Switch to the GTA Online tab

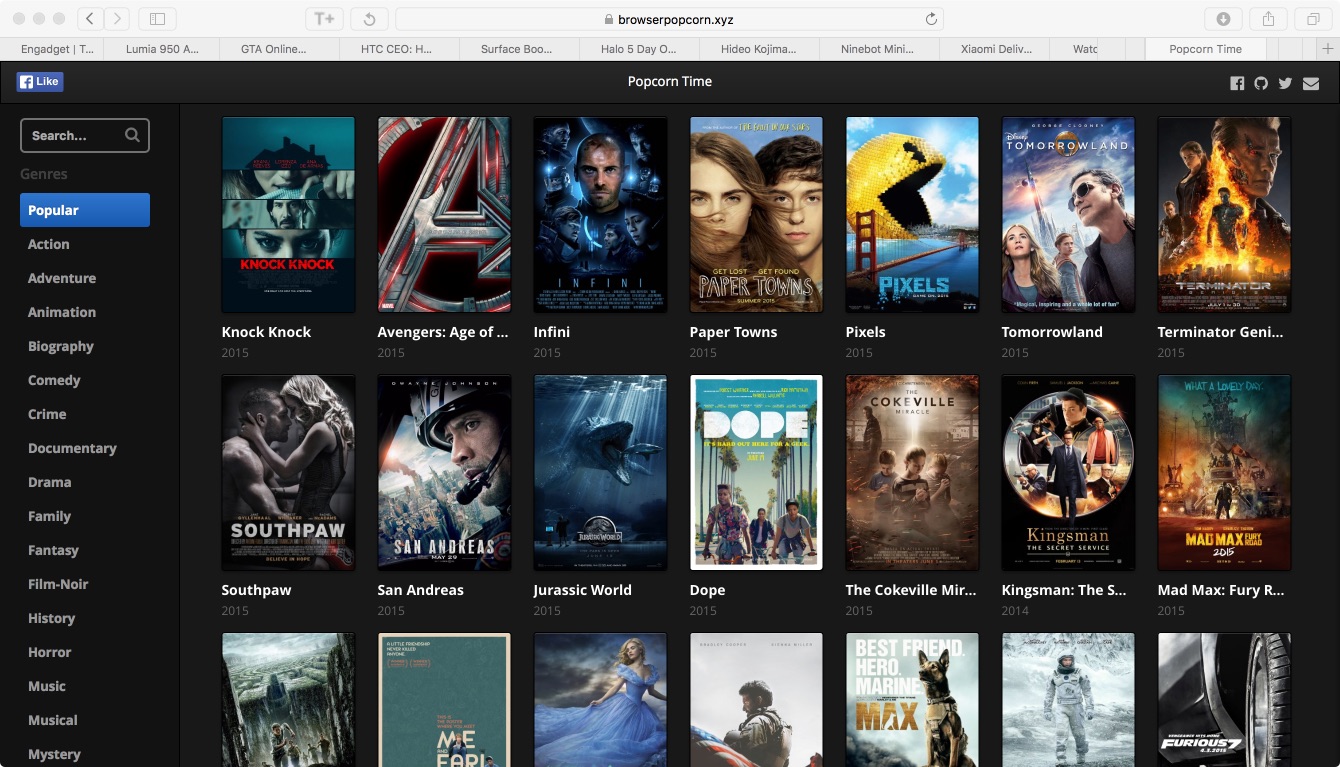(x=280, y=49)
